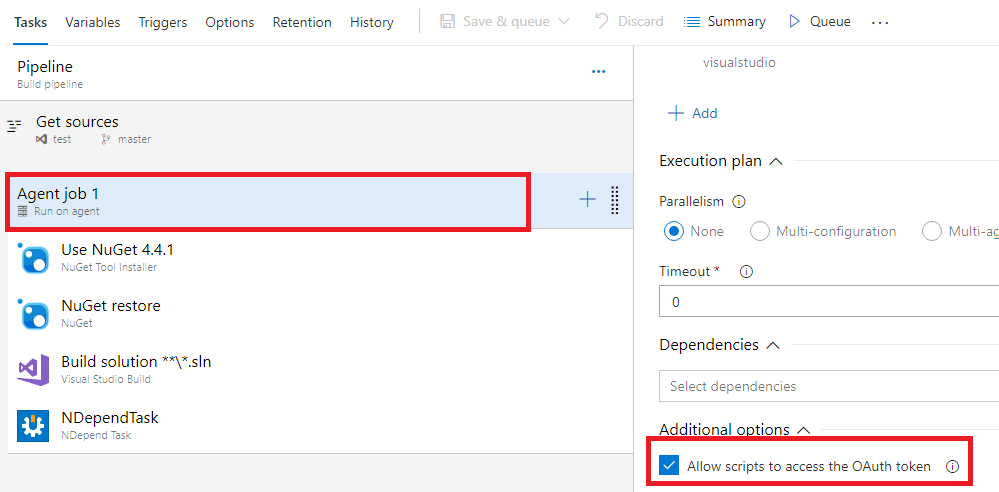
Task: Open the Triggers tab
Action: [162, 22]
